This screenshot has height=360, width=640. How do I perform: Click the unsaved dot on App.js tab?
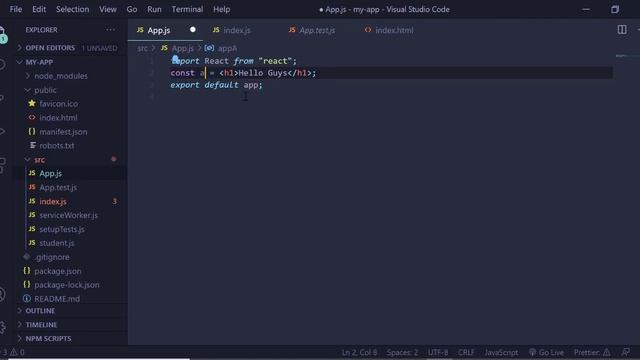click(193, 30)
